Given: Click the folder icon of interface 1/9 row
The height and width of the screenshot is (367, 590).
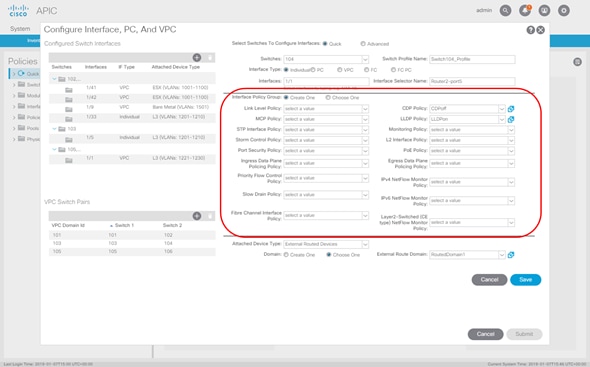Looking at the screenshot, I should (68, 110).
